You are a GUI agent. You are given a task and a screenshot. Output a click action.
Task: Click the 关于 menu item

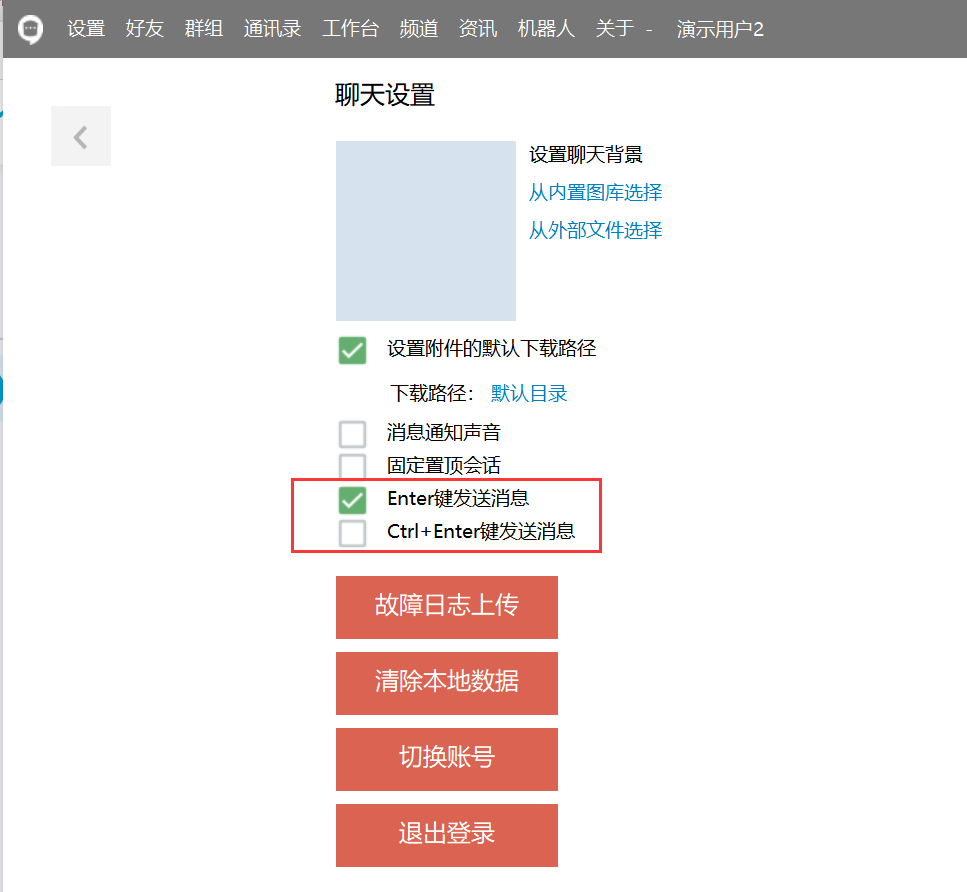coord(614,29)
